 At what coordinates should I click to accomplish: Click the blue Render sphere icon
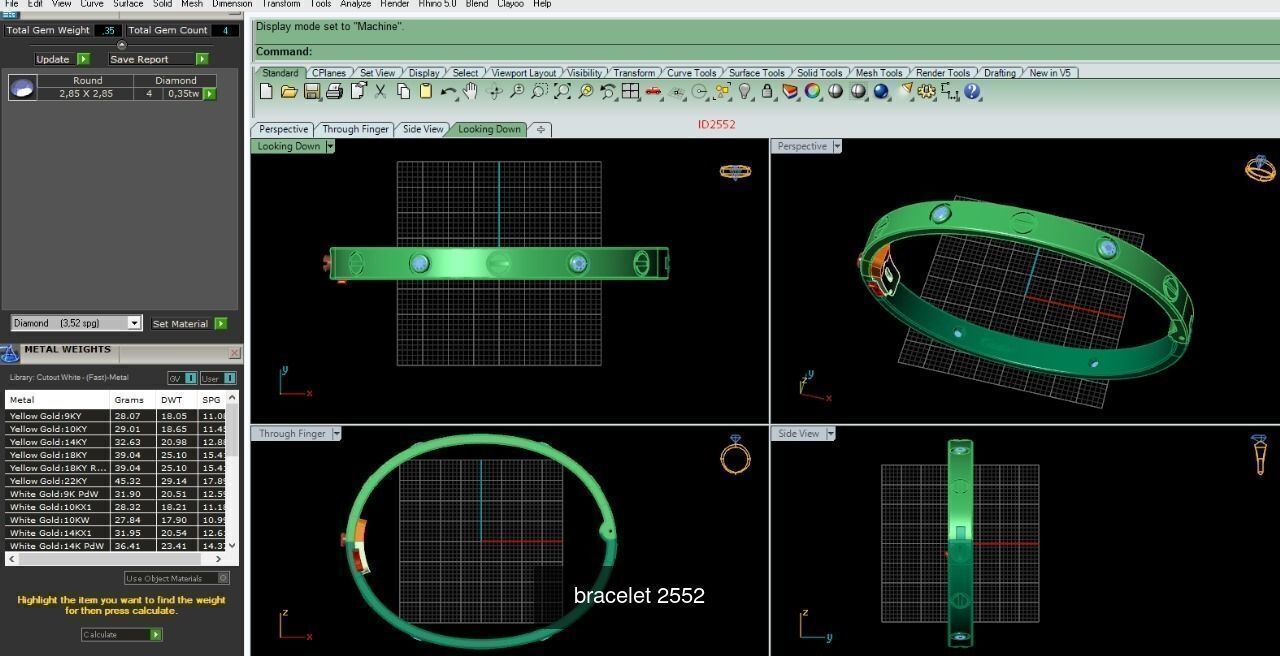coord(881,91)
